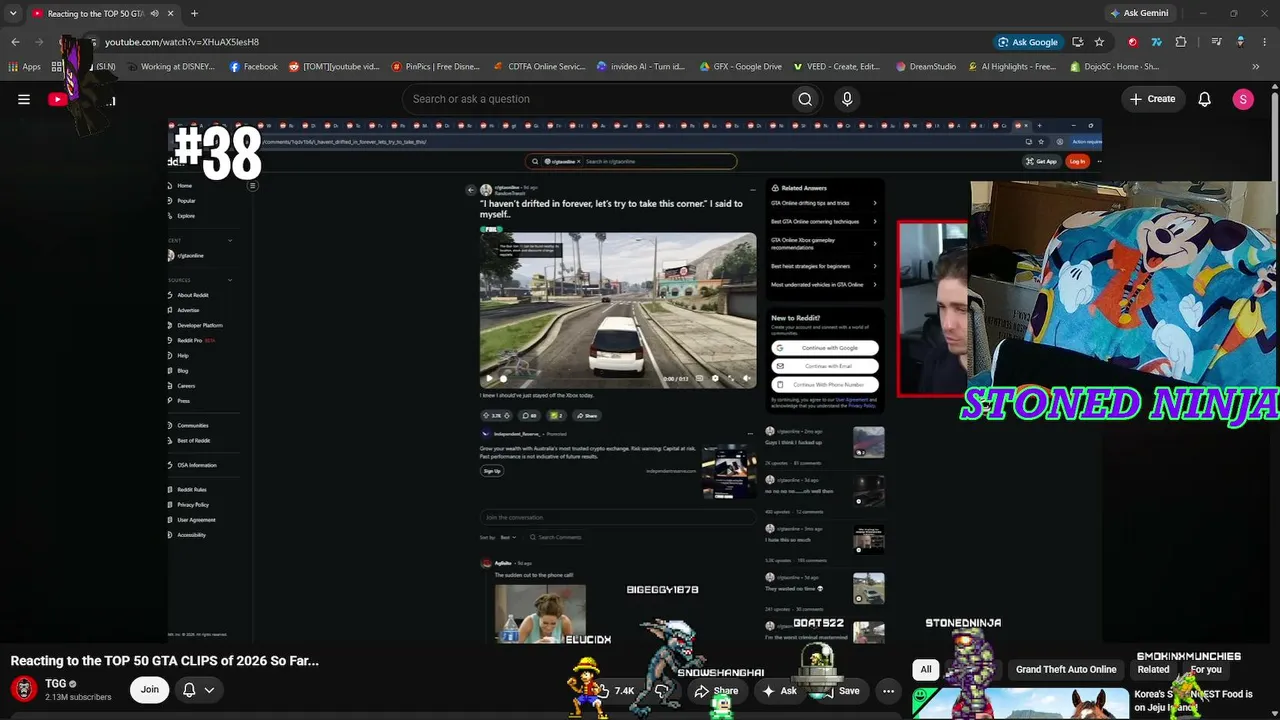The width and height of the screenshot is (1280, 720).
Task: Open the notification bell dropdown beside Join
Action: [198, 690]
